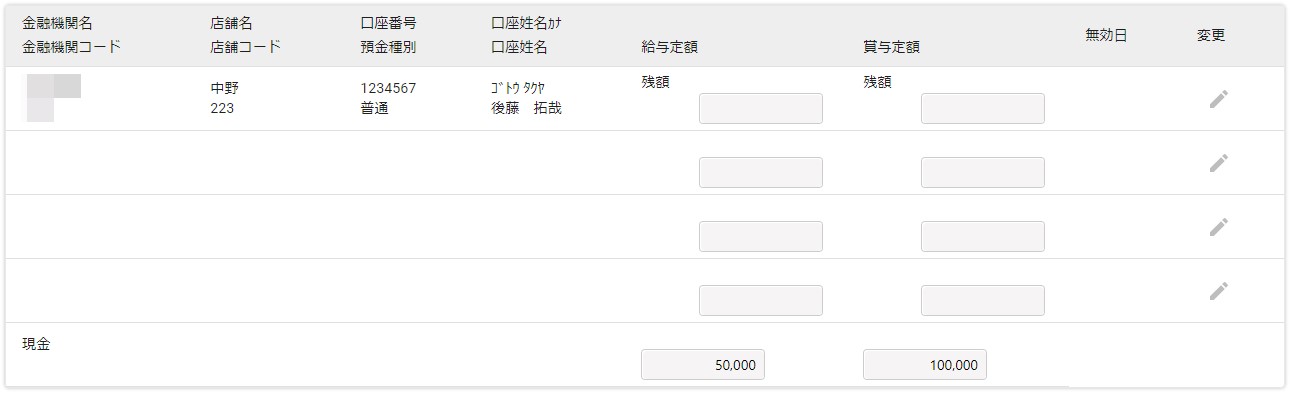Click the third row's 賞与定額 input box
Screen dimensions: 1293x395
[x=983, y=236]
